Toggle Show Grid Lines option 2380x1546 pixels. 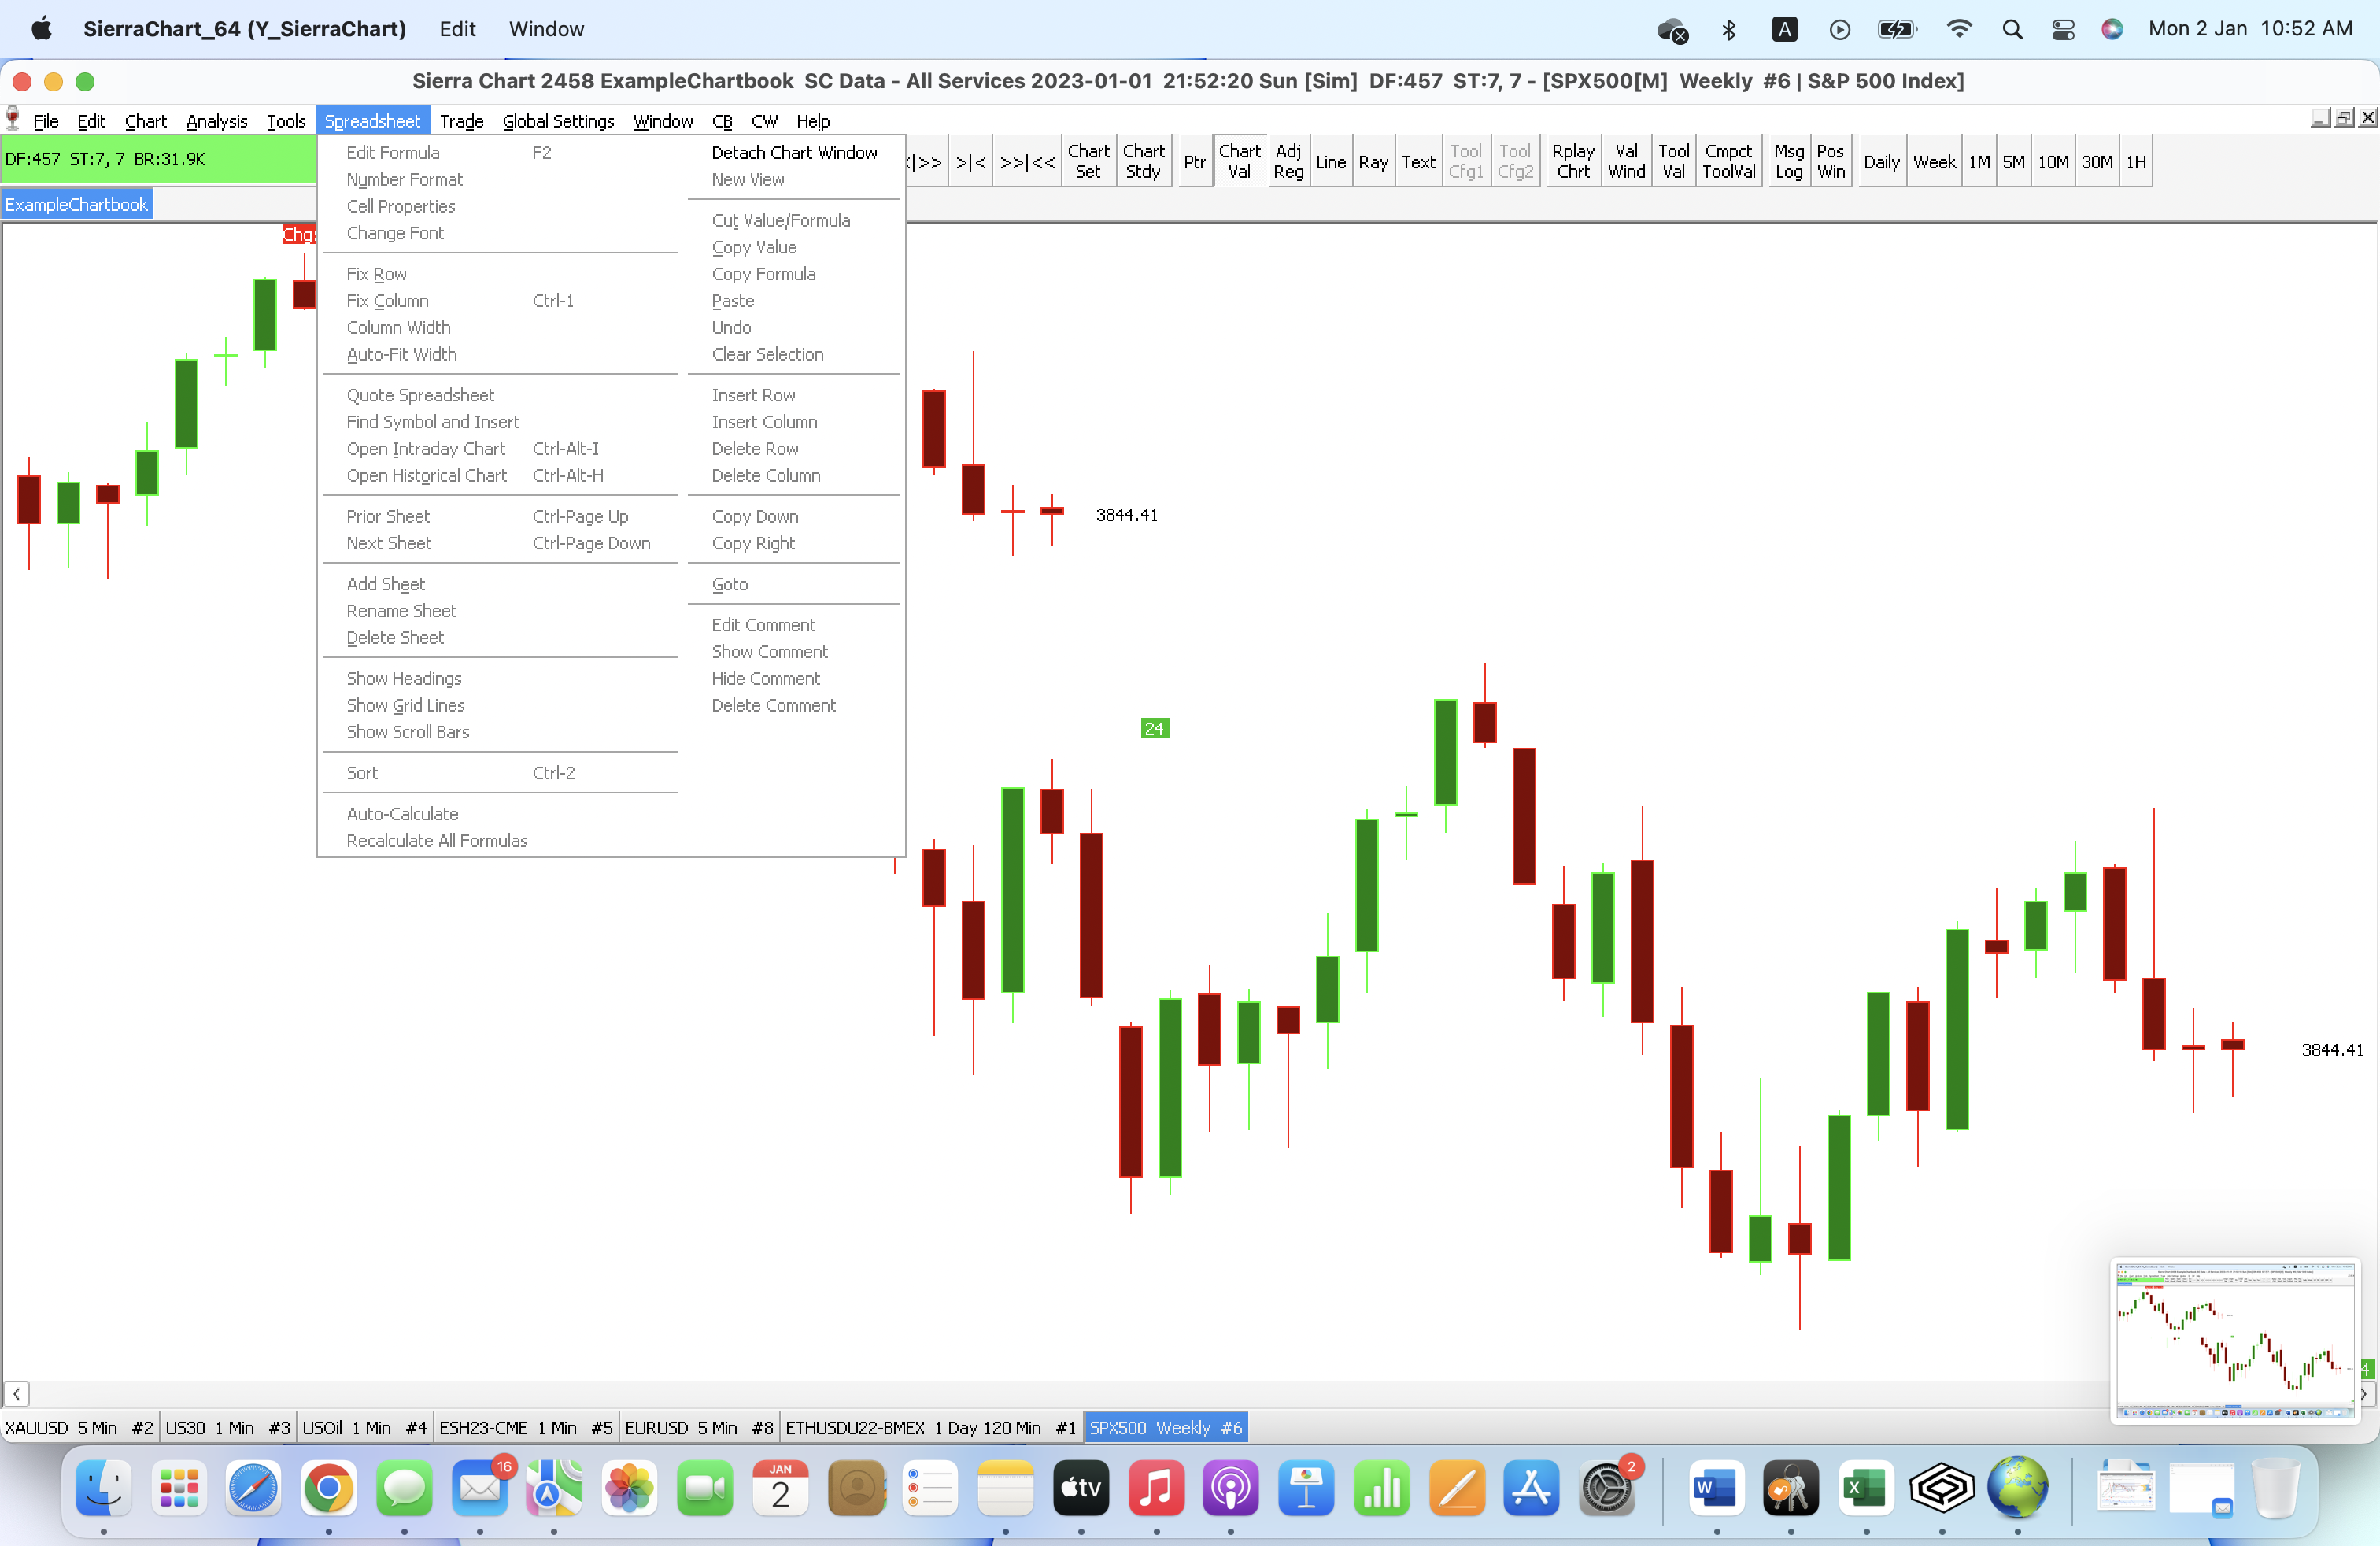click(x=405, y=705)
